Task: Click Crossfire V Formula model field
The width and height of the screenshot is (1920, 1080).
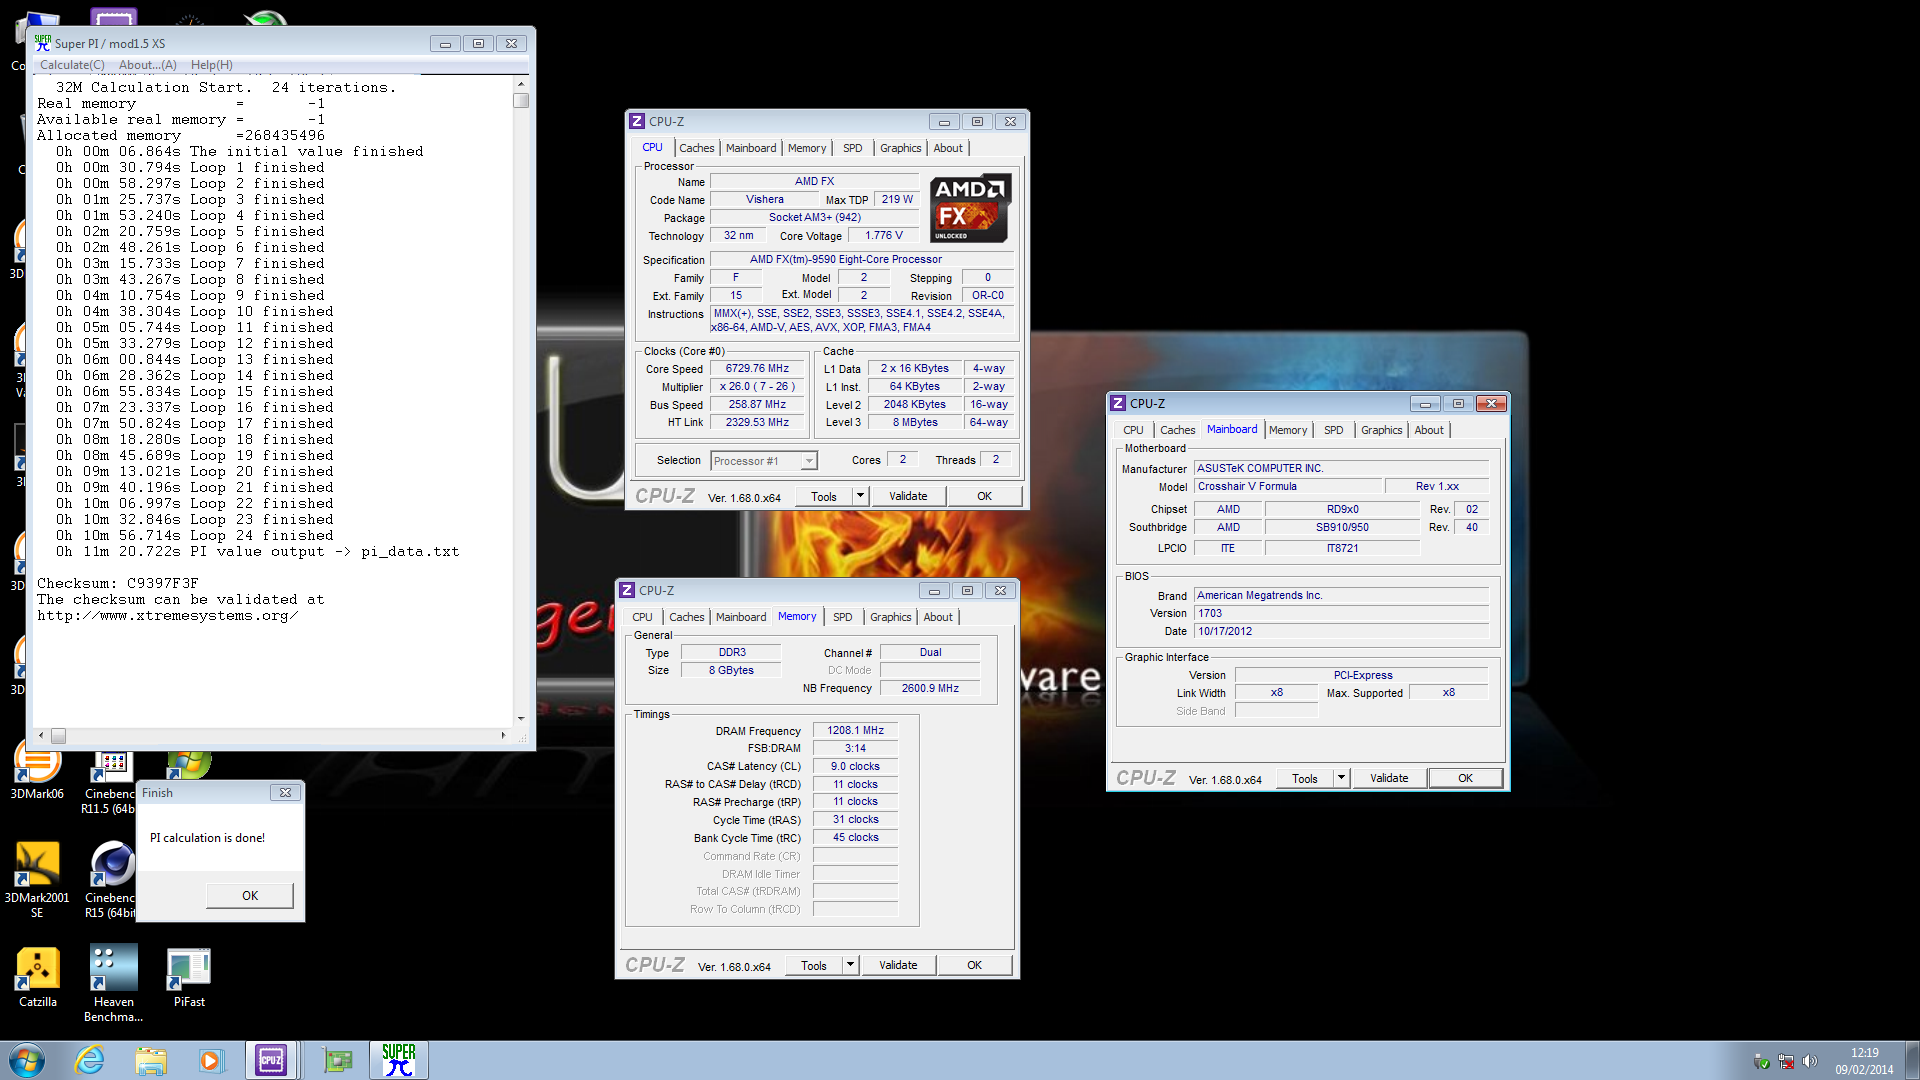Action: pyautogui.click(x=1289, y=486)
